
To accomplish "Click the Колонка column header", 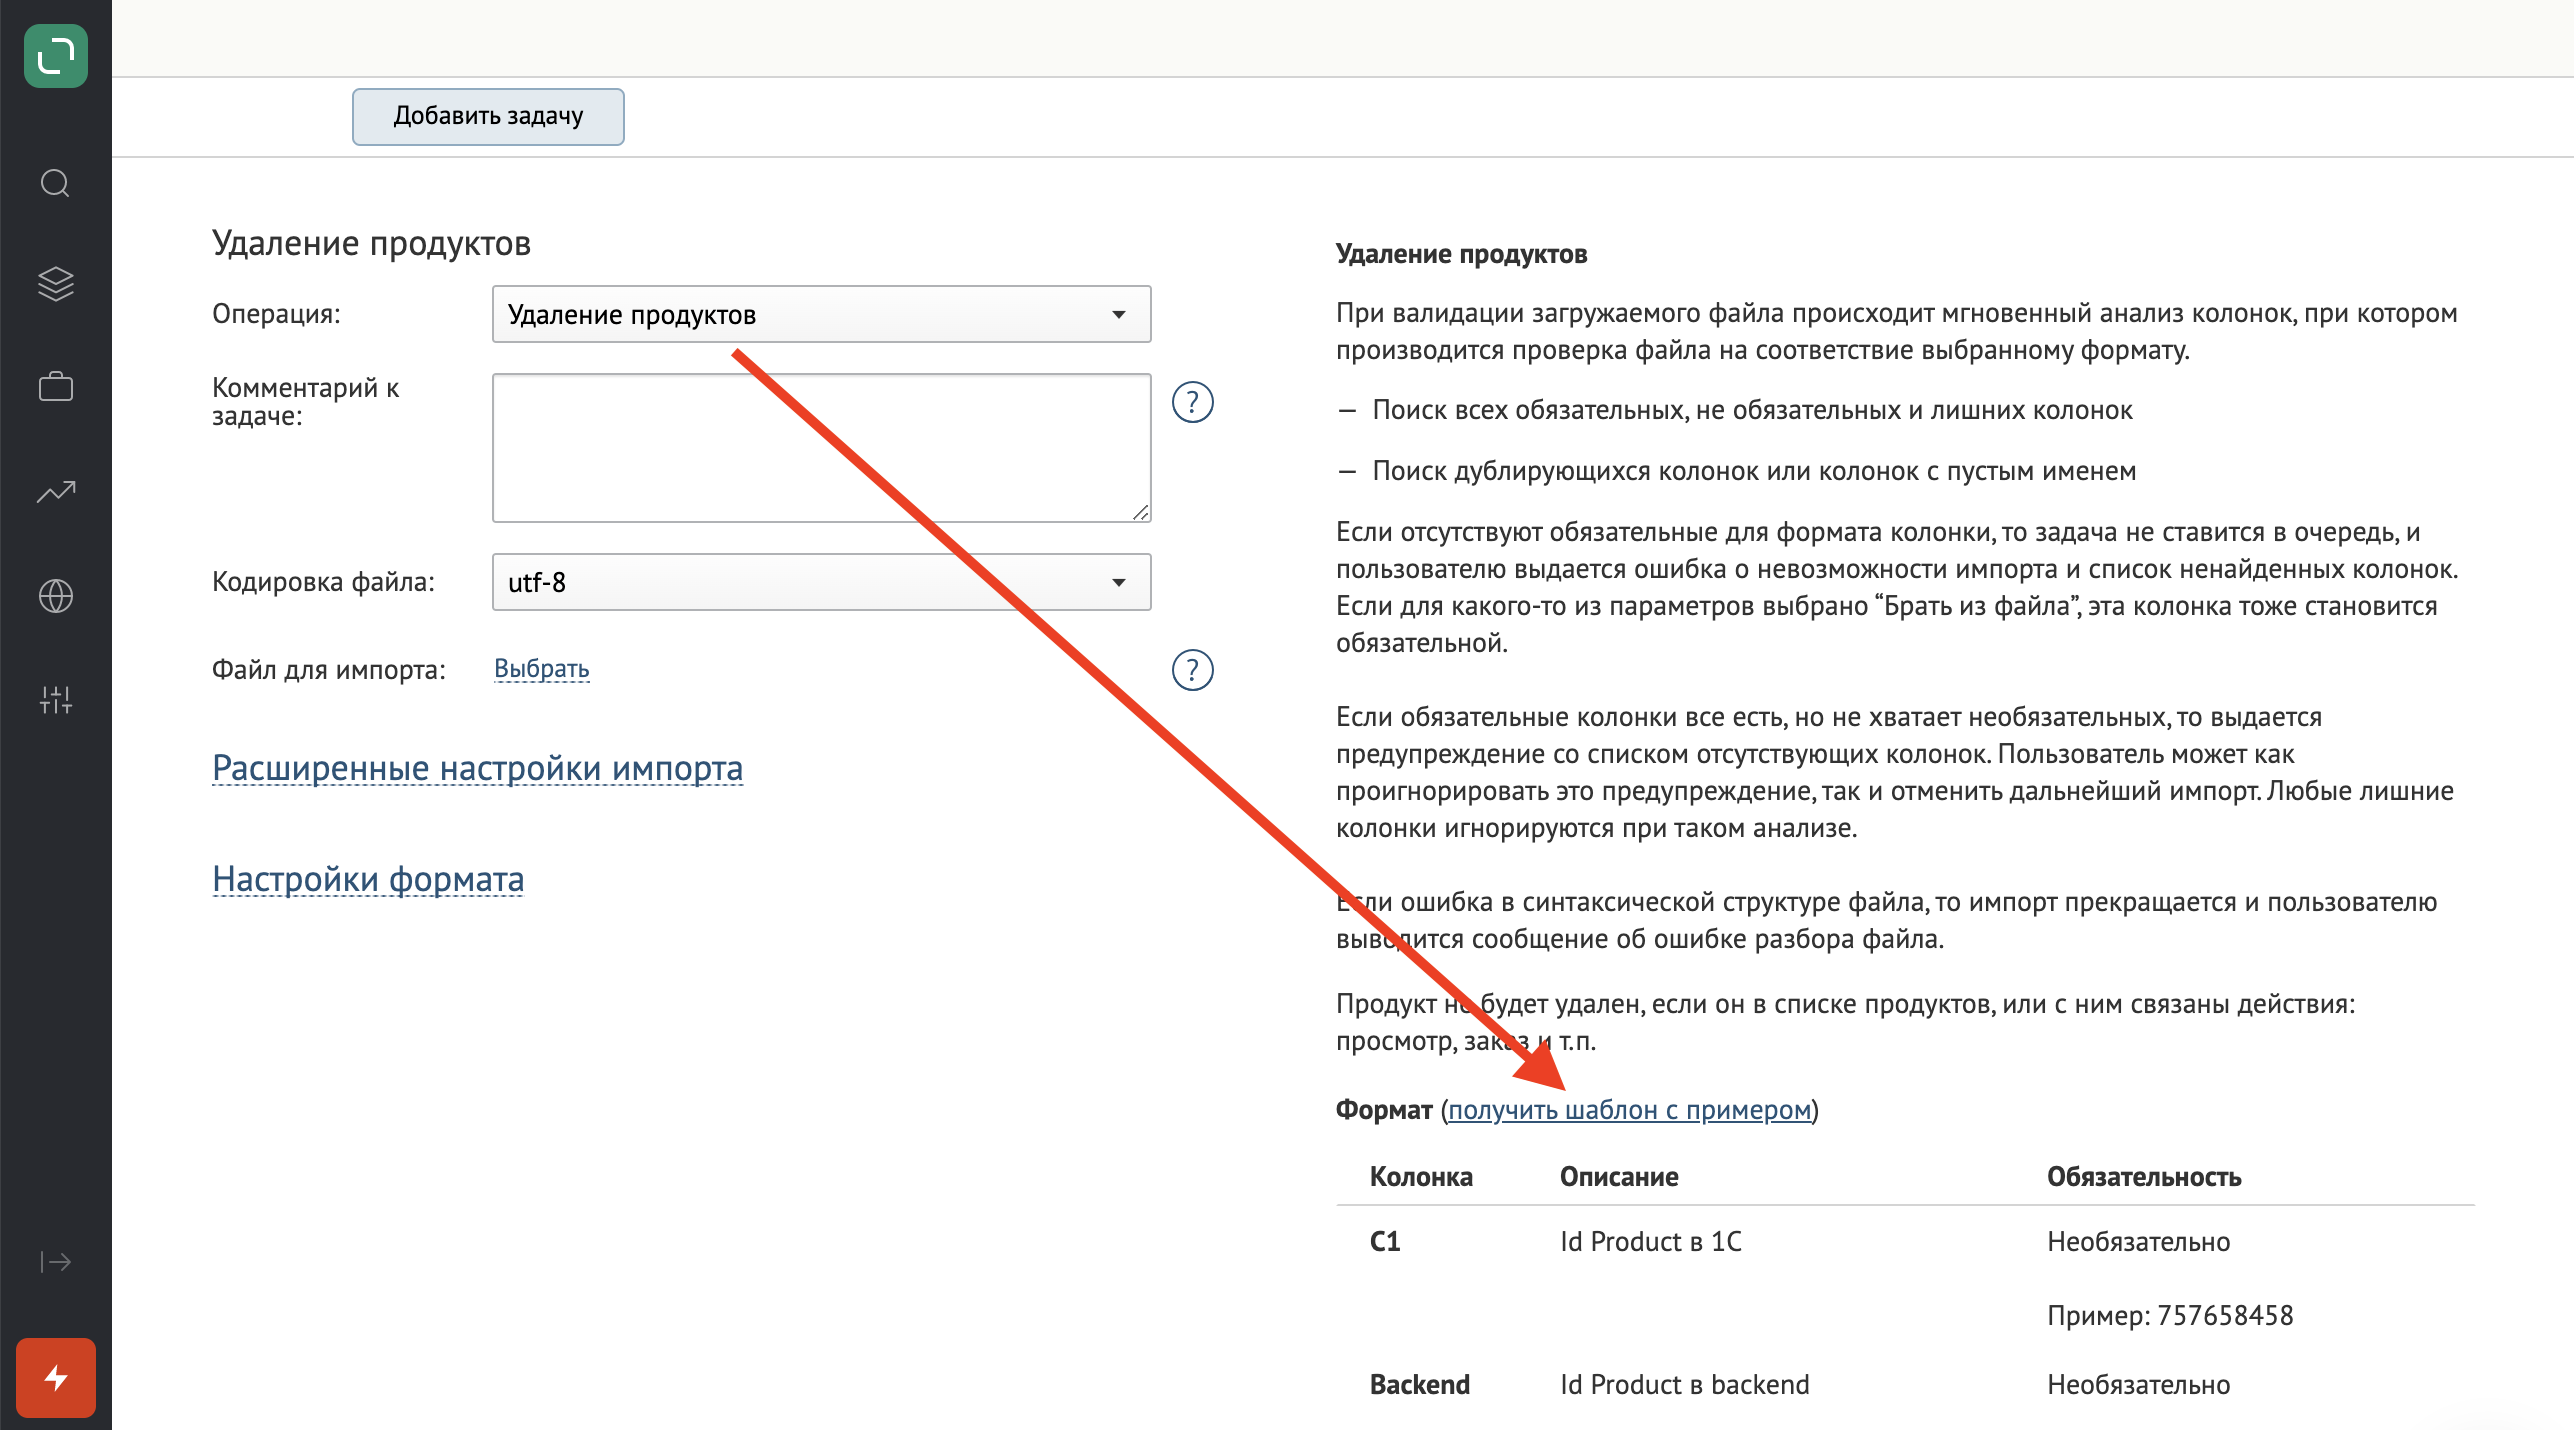I will click(x=1420, y=1177).
